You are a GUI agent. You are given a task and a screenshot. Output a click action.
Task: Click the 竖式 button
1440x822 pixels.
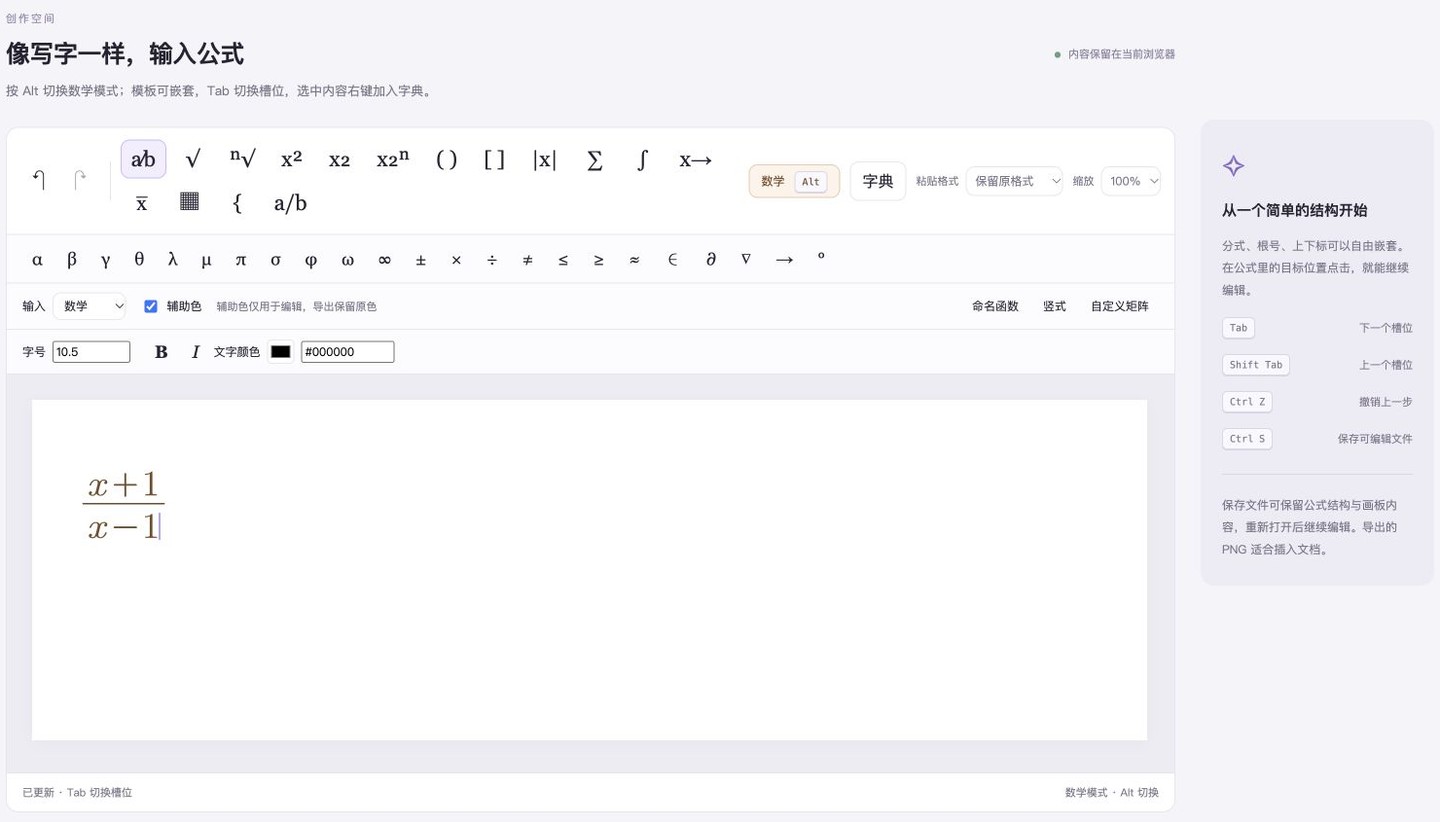pyautogui.click(x=1054, y=306)
